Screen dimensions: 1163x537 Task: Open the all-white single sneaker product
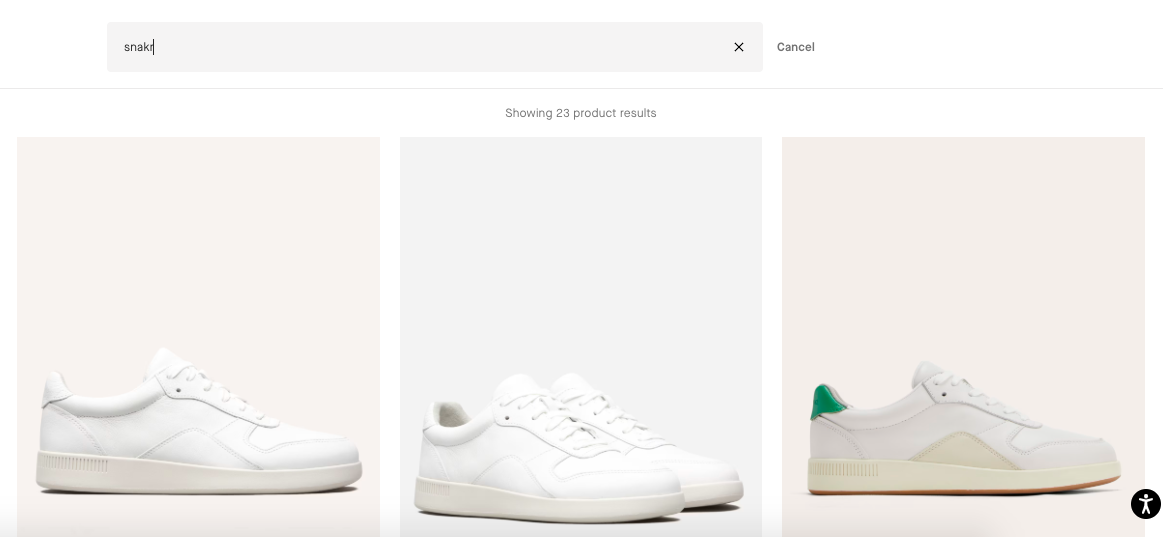tap(198, 337)
